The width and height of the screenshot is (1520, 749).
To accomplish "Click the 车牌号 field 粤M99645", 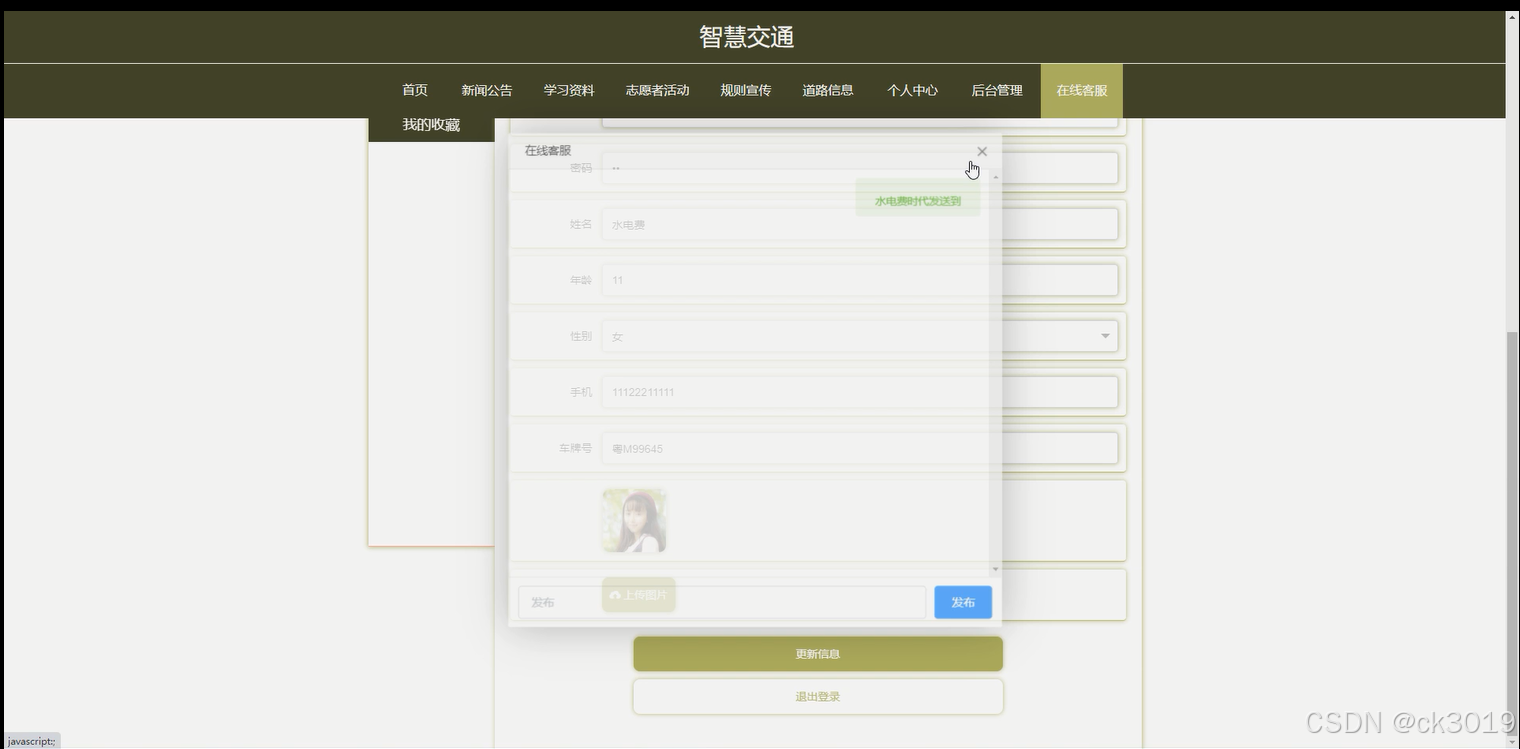I will 860,449.
